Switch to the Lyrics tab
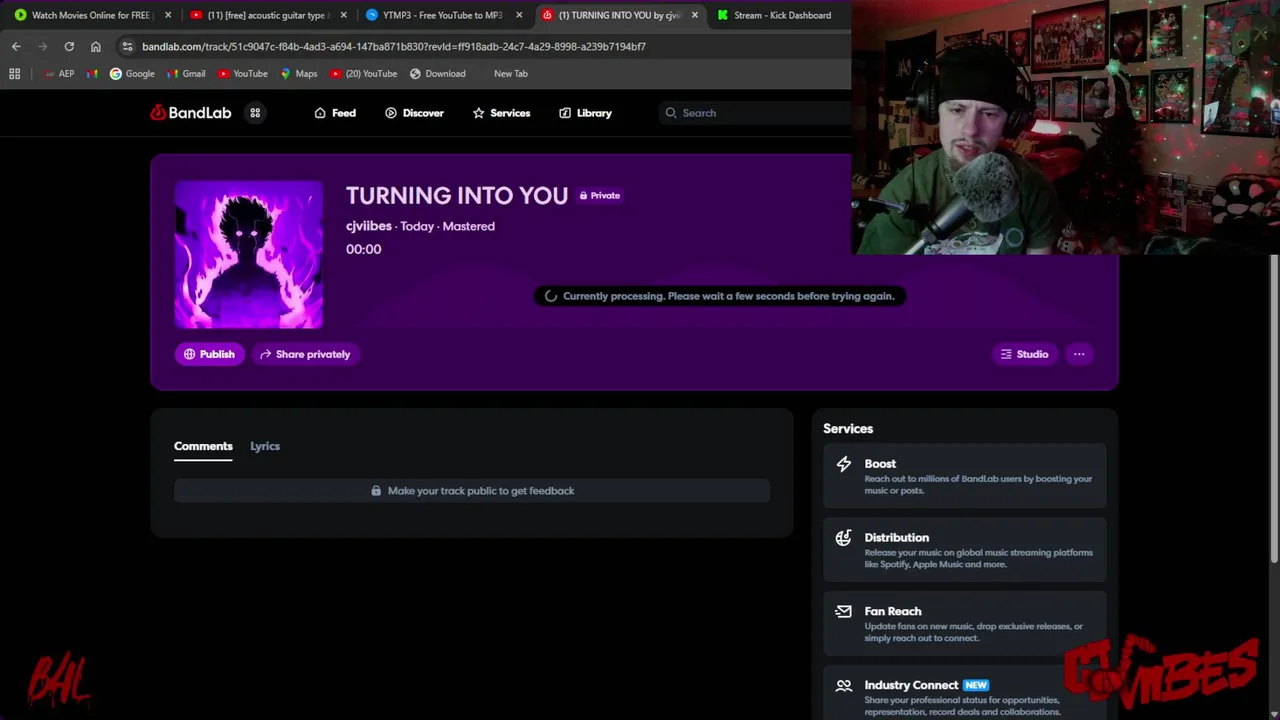This screenshot has height=720, width=1280. click(265, 446)
